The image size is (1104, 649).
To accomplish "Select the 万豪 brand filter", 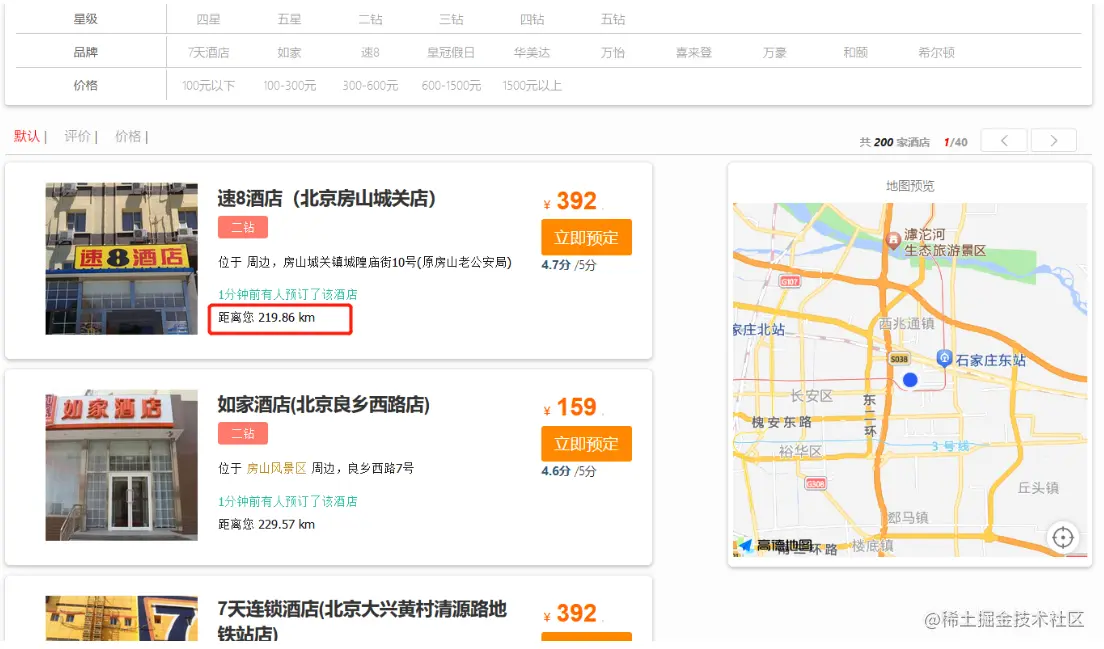I will point(774,53).
